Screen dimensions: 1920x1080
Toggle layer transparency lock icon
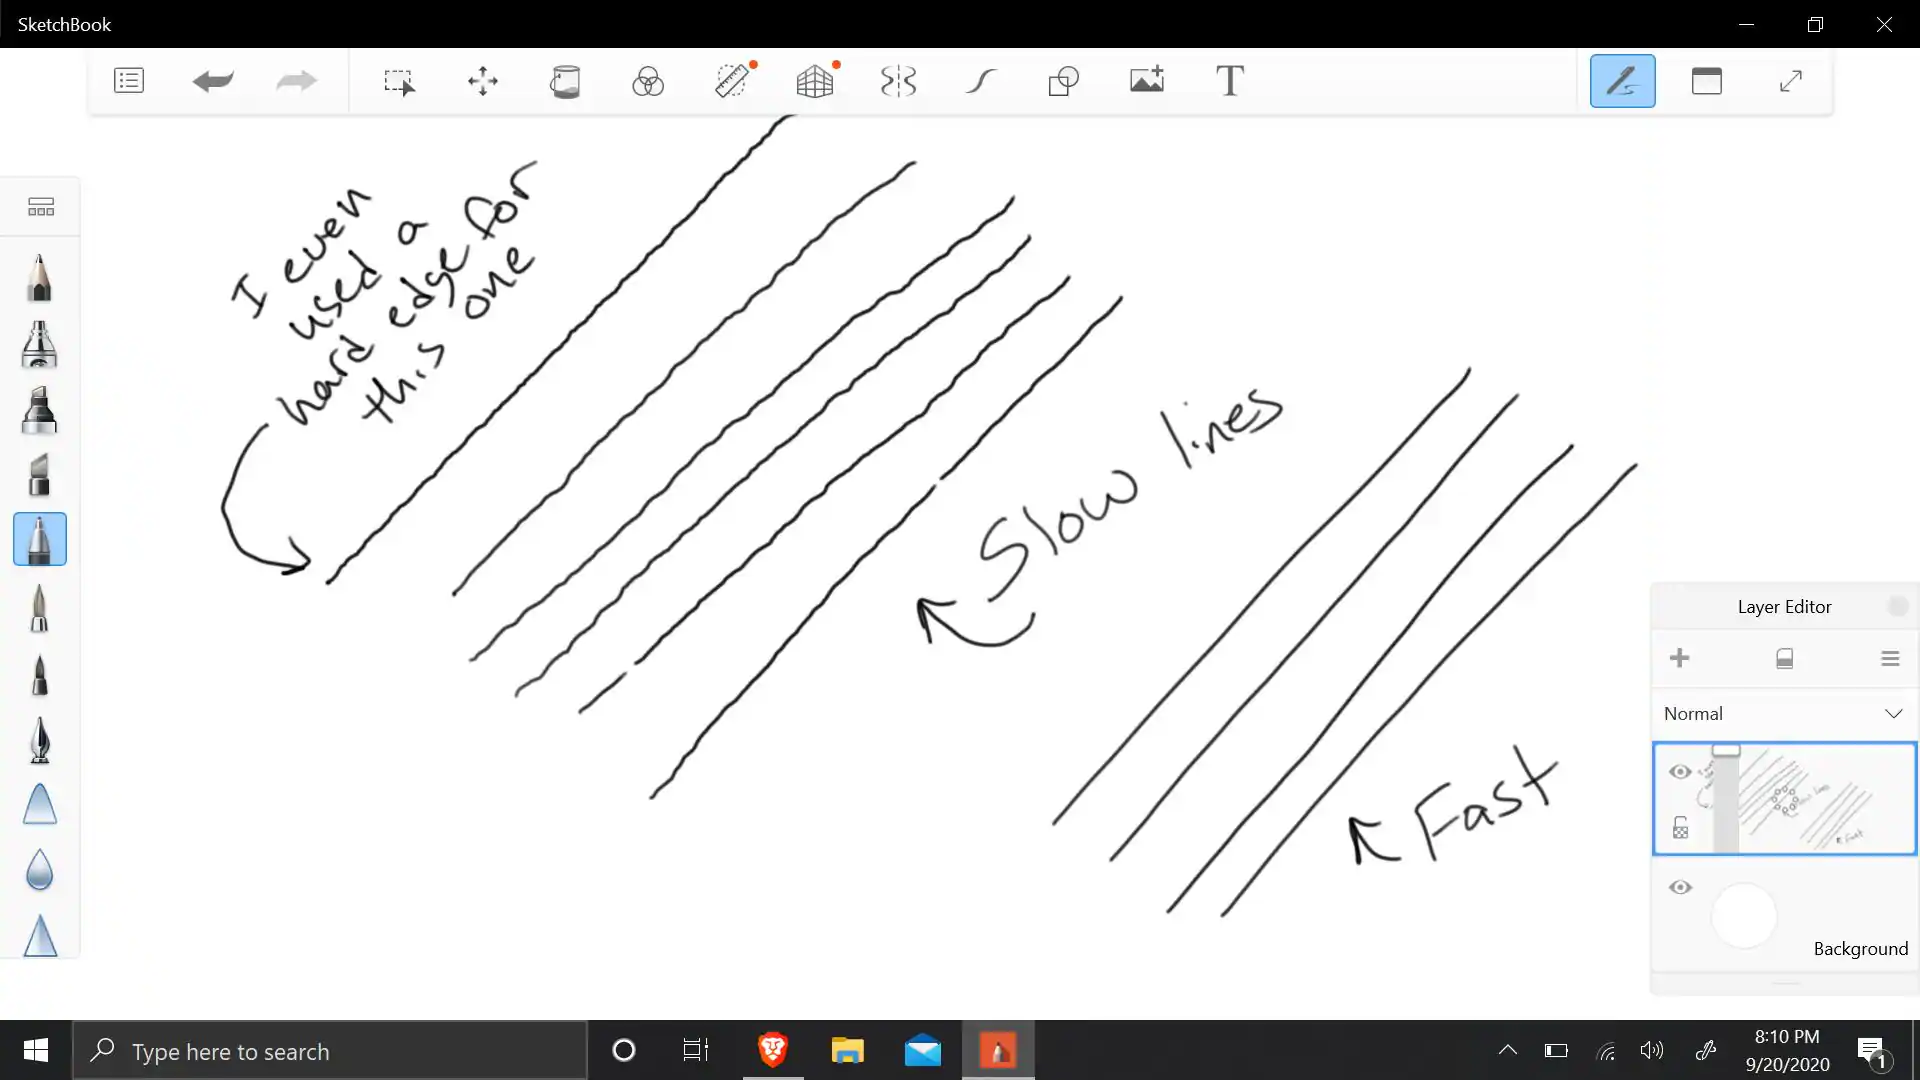click(1680, 828)
